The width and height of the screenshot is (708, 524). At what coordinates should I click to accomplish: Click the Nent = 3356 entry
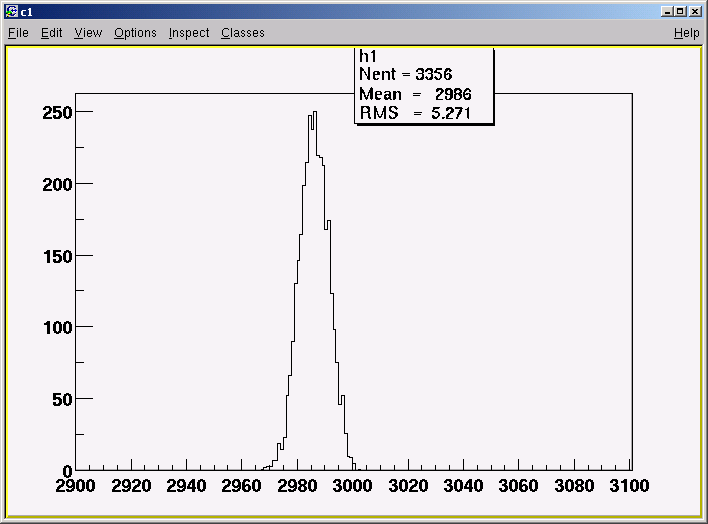click(x=405, y=74)
